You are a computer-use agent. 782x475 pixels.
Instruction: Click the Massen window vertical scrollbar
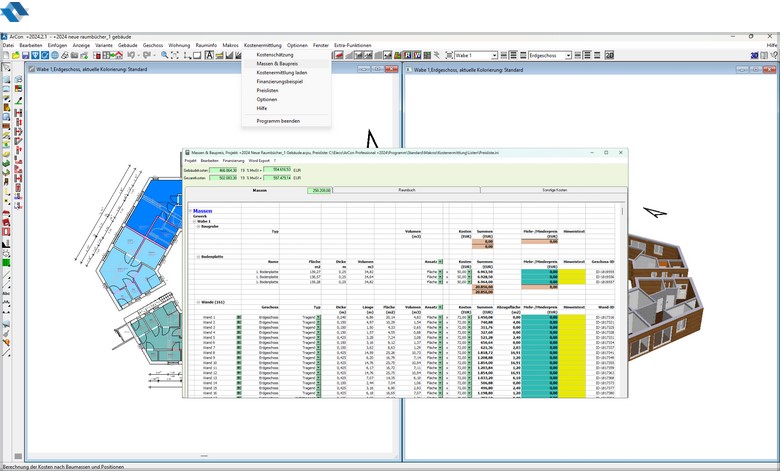pos(622,212)
